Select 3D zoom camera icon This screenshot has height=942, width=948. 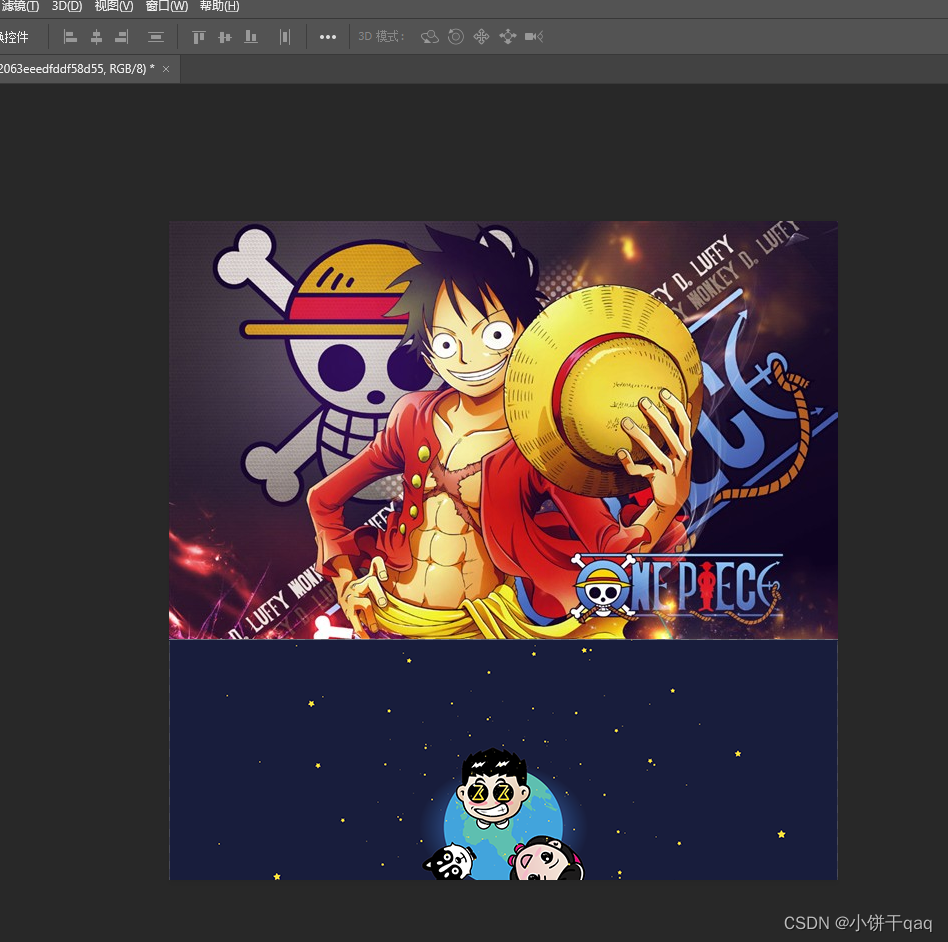(534, 37)
